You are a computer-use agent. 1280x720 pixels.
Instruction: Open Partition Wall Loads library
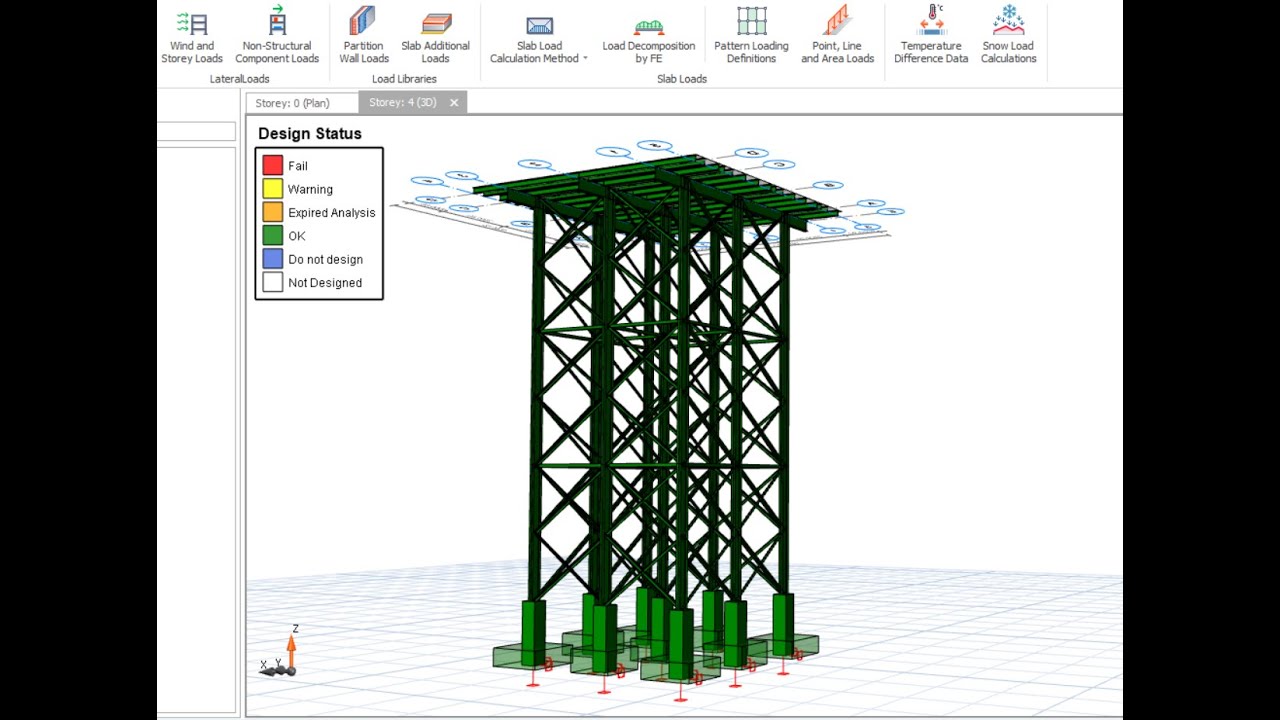click(x=363, y=37)
